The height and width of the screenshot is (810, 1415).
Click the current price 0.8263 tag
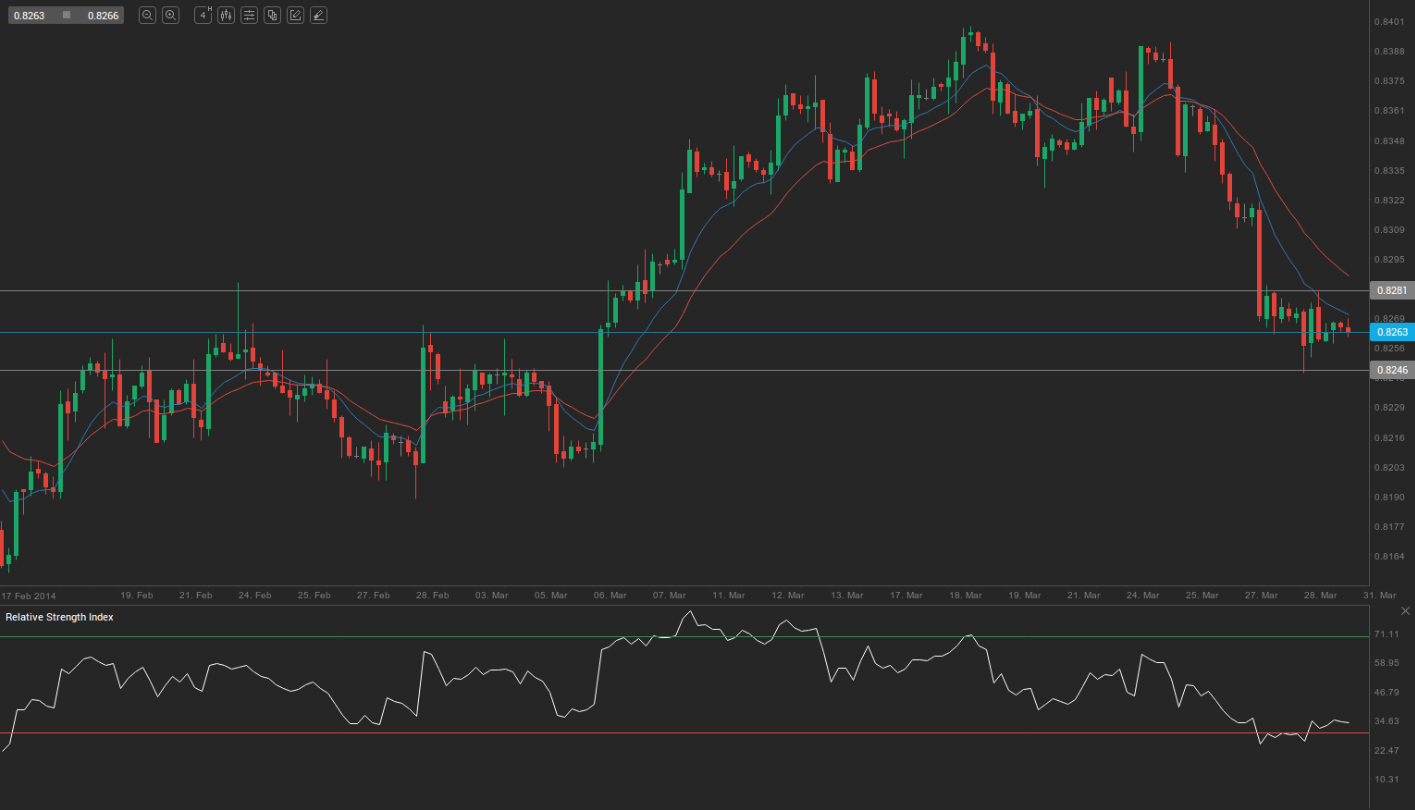[1391, 332]
